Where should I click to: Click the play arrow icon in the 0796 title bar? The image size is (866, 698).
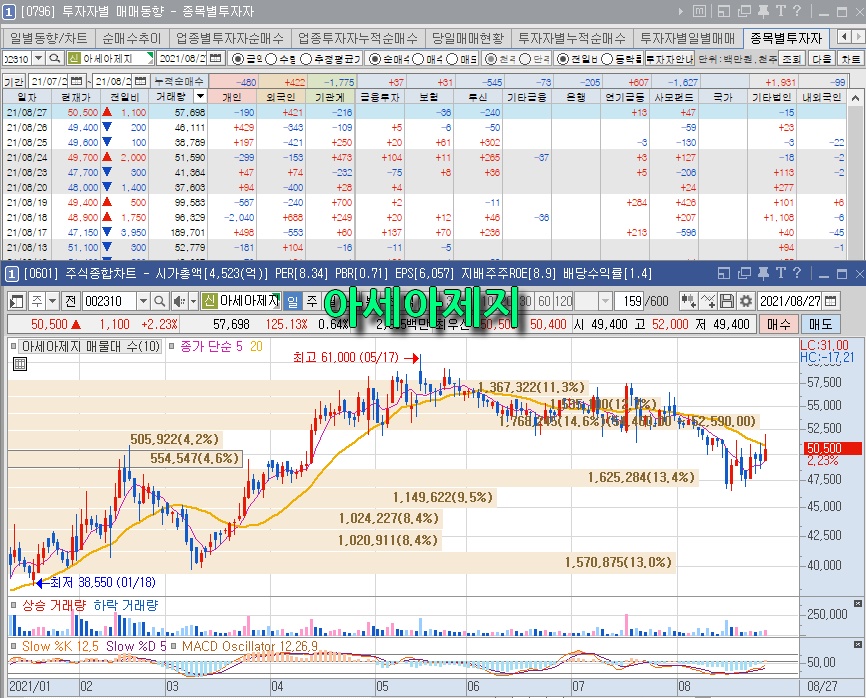pos(680,11)
